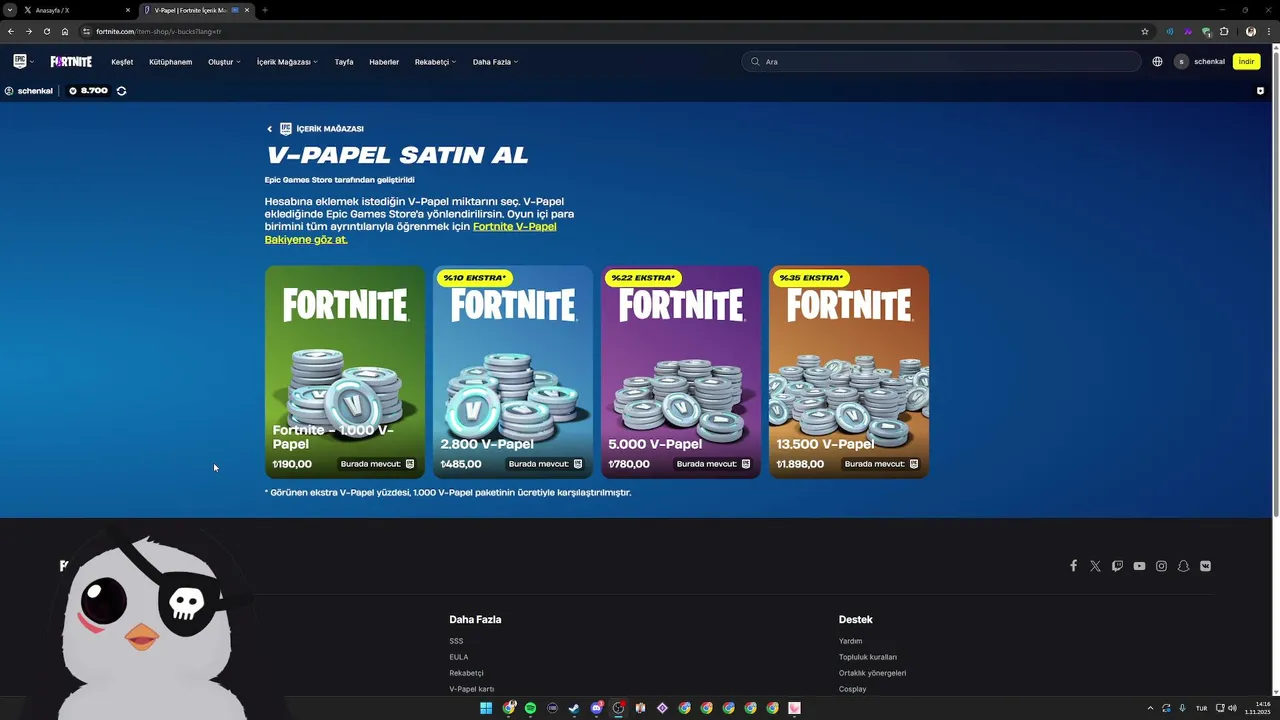Click the purple extension icon in toolbar
This screenshot has width=1280, height=720.
pos(1188,31)
